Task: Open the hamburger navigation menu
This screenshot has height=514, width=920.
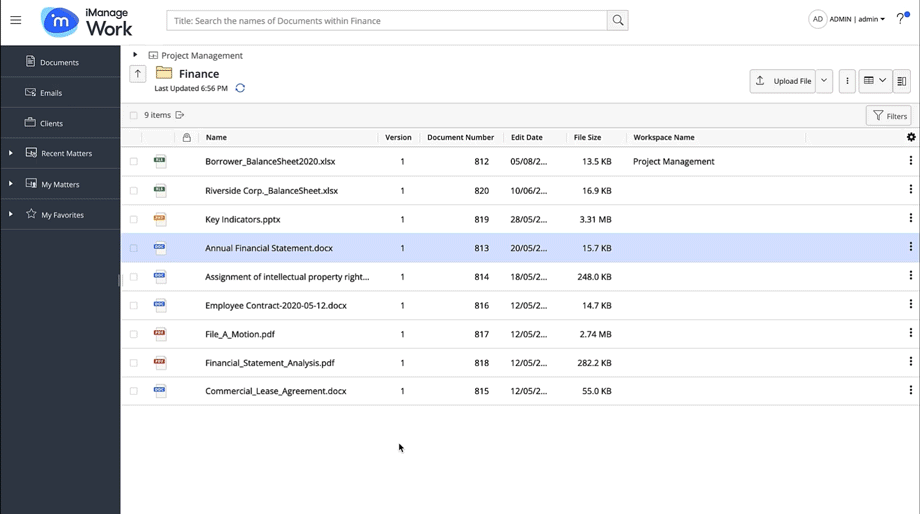Action: tap(16, 20)
